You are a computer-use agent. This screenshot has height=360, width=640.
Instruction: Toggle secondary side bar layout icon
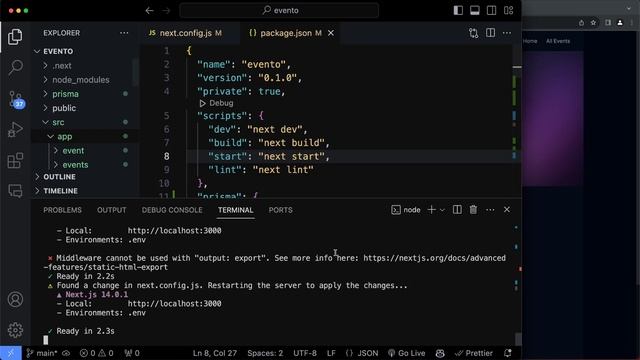pos(491,11)
